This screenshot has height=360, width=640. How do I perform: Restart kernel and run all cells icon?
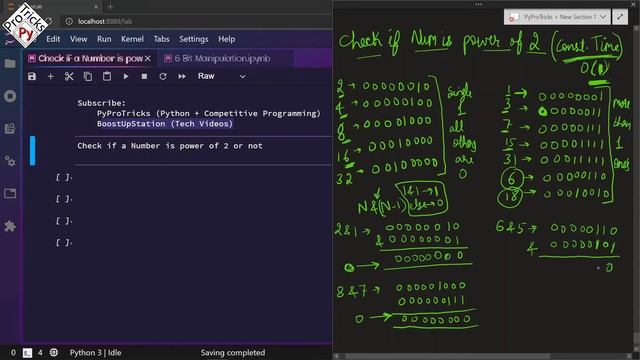182,76
